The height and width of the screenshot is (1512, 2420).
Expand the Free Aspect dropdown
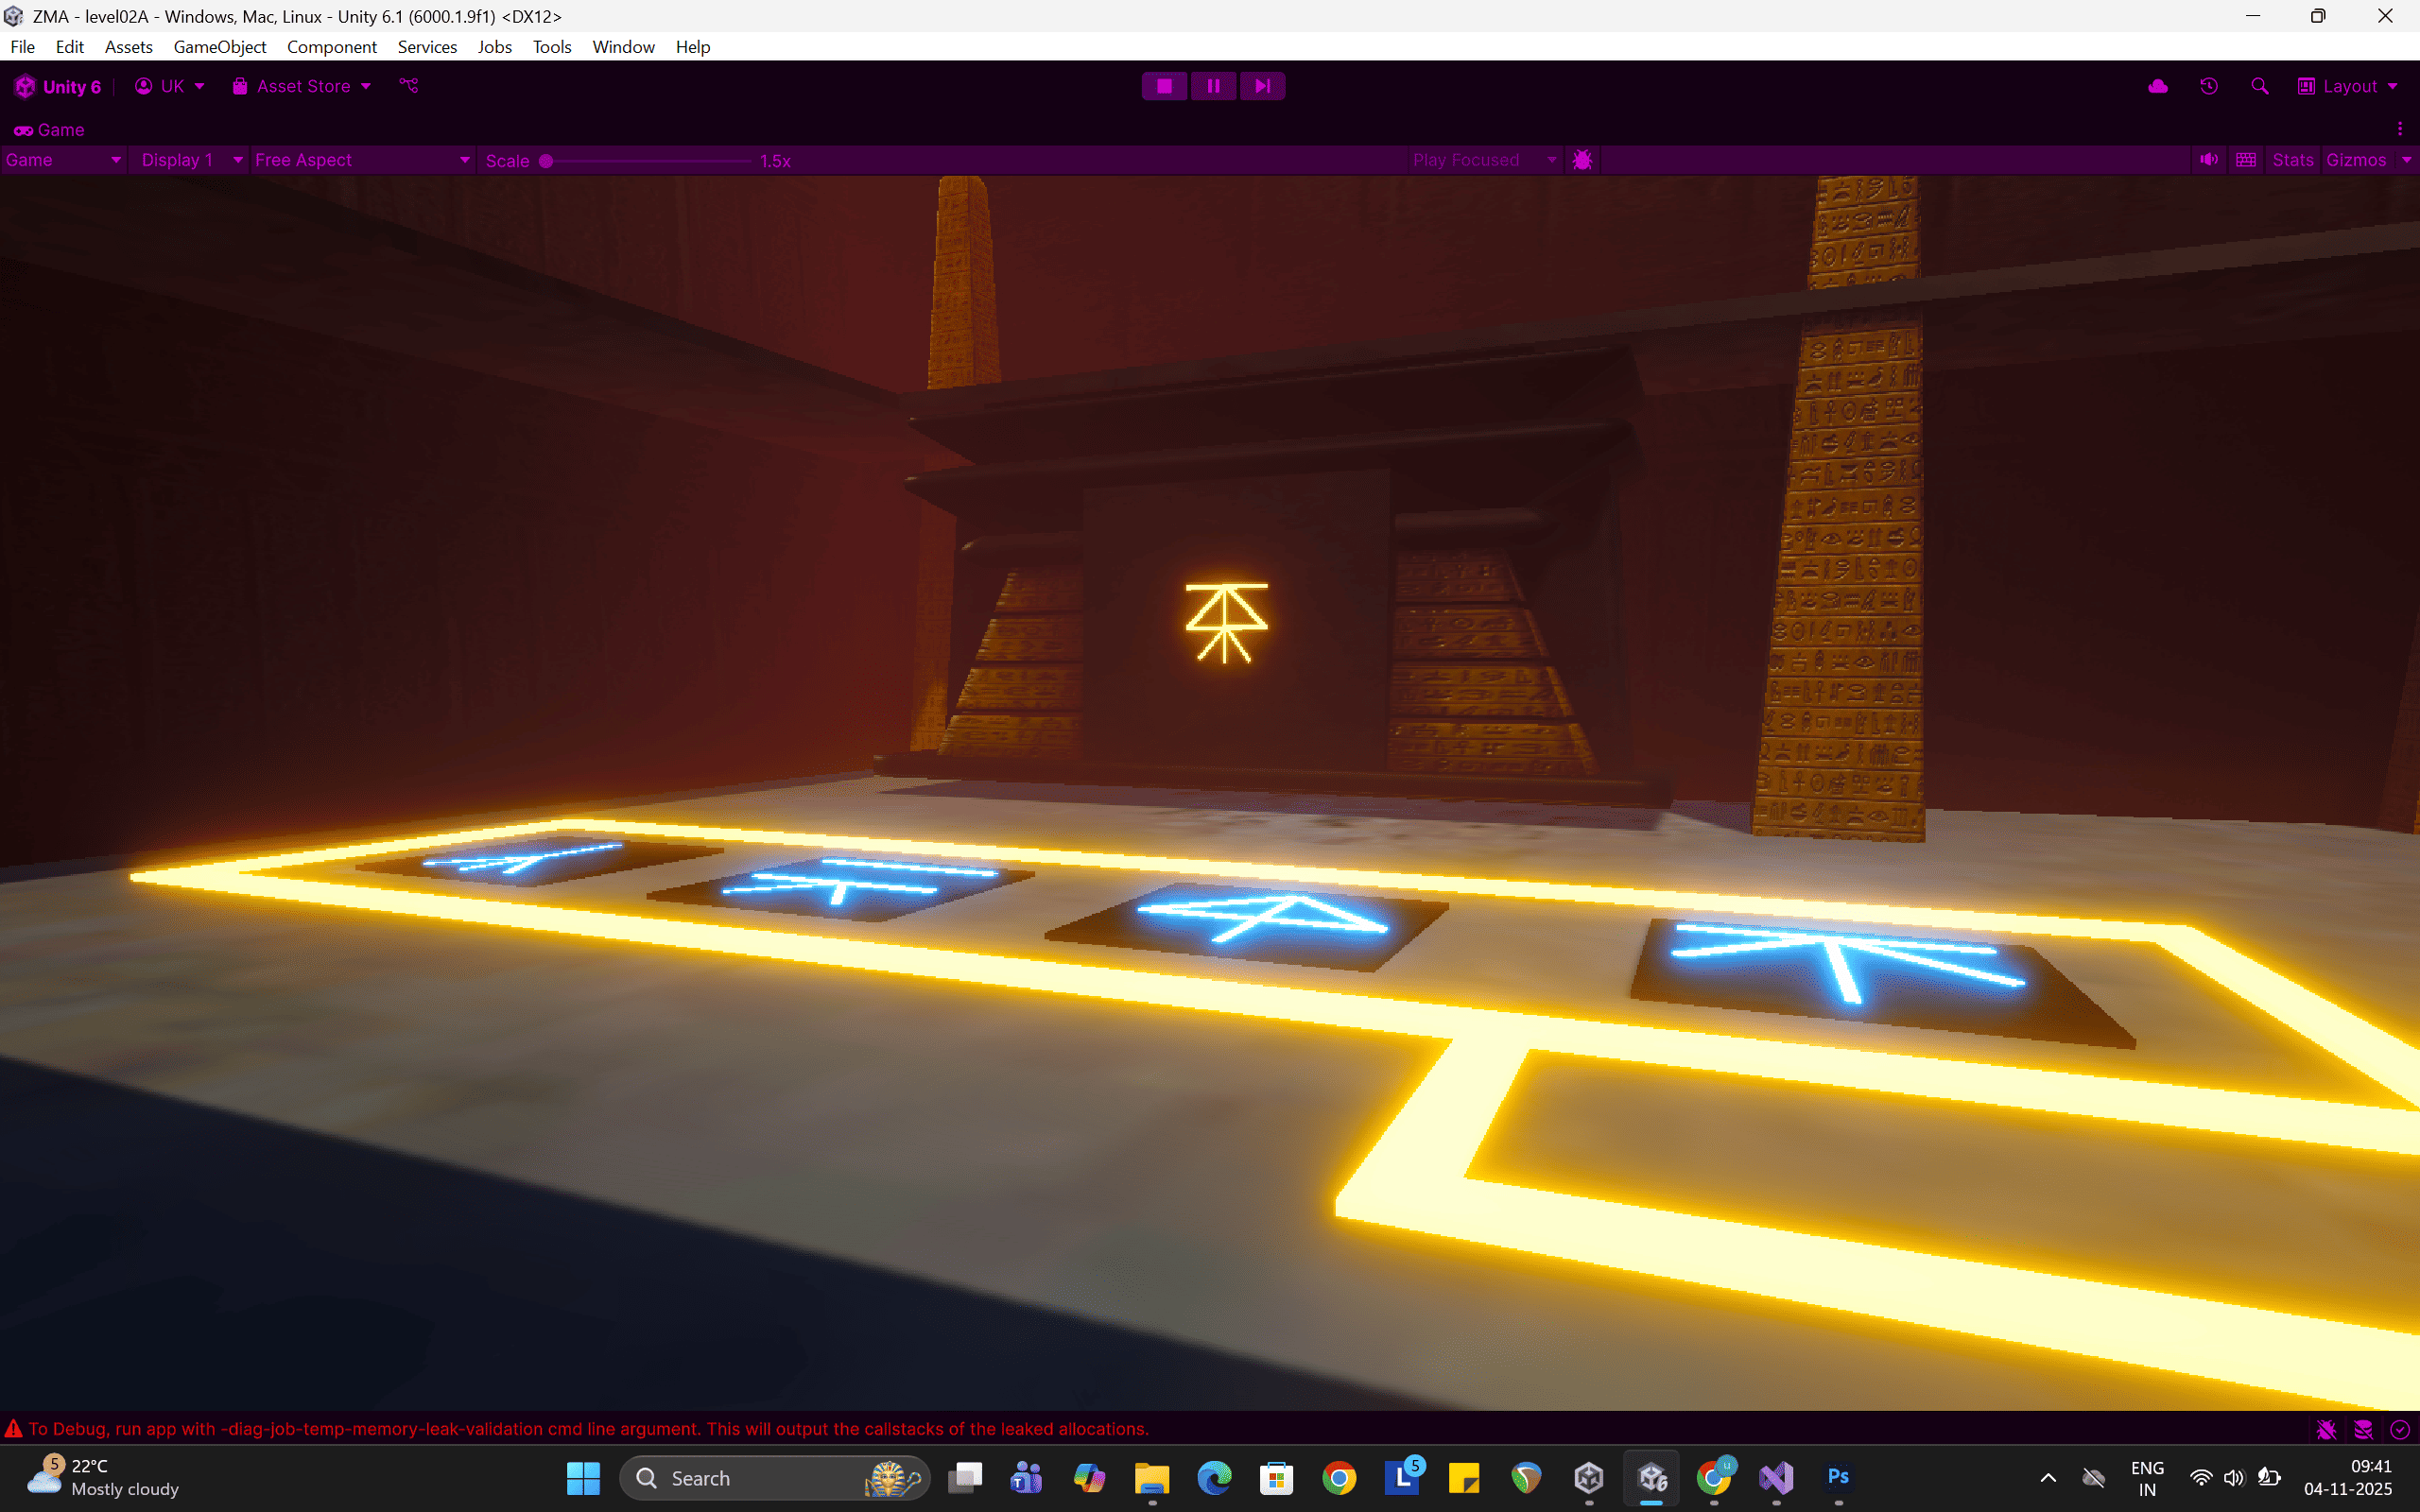pyautogui.click(x=362, y=160)
